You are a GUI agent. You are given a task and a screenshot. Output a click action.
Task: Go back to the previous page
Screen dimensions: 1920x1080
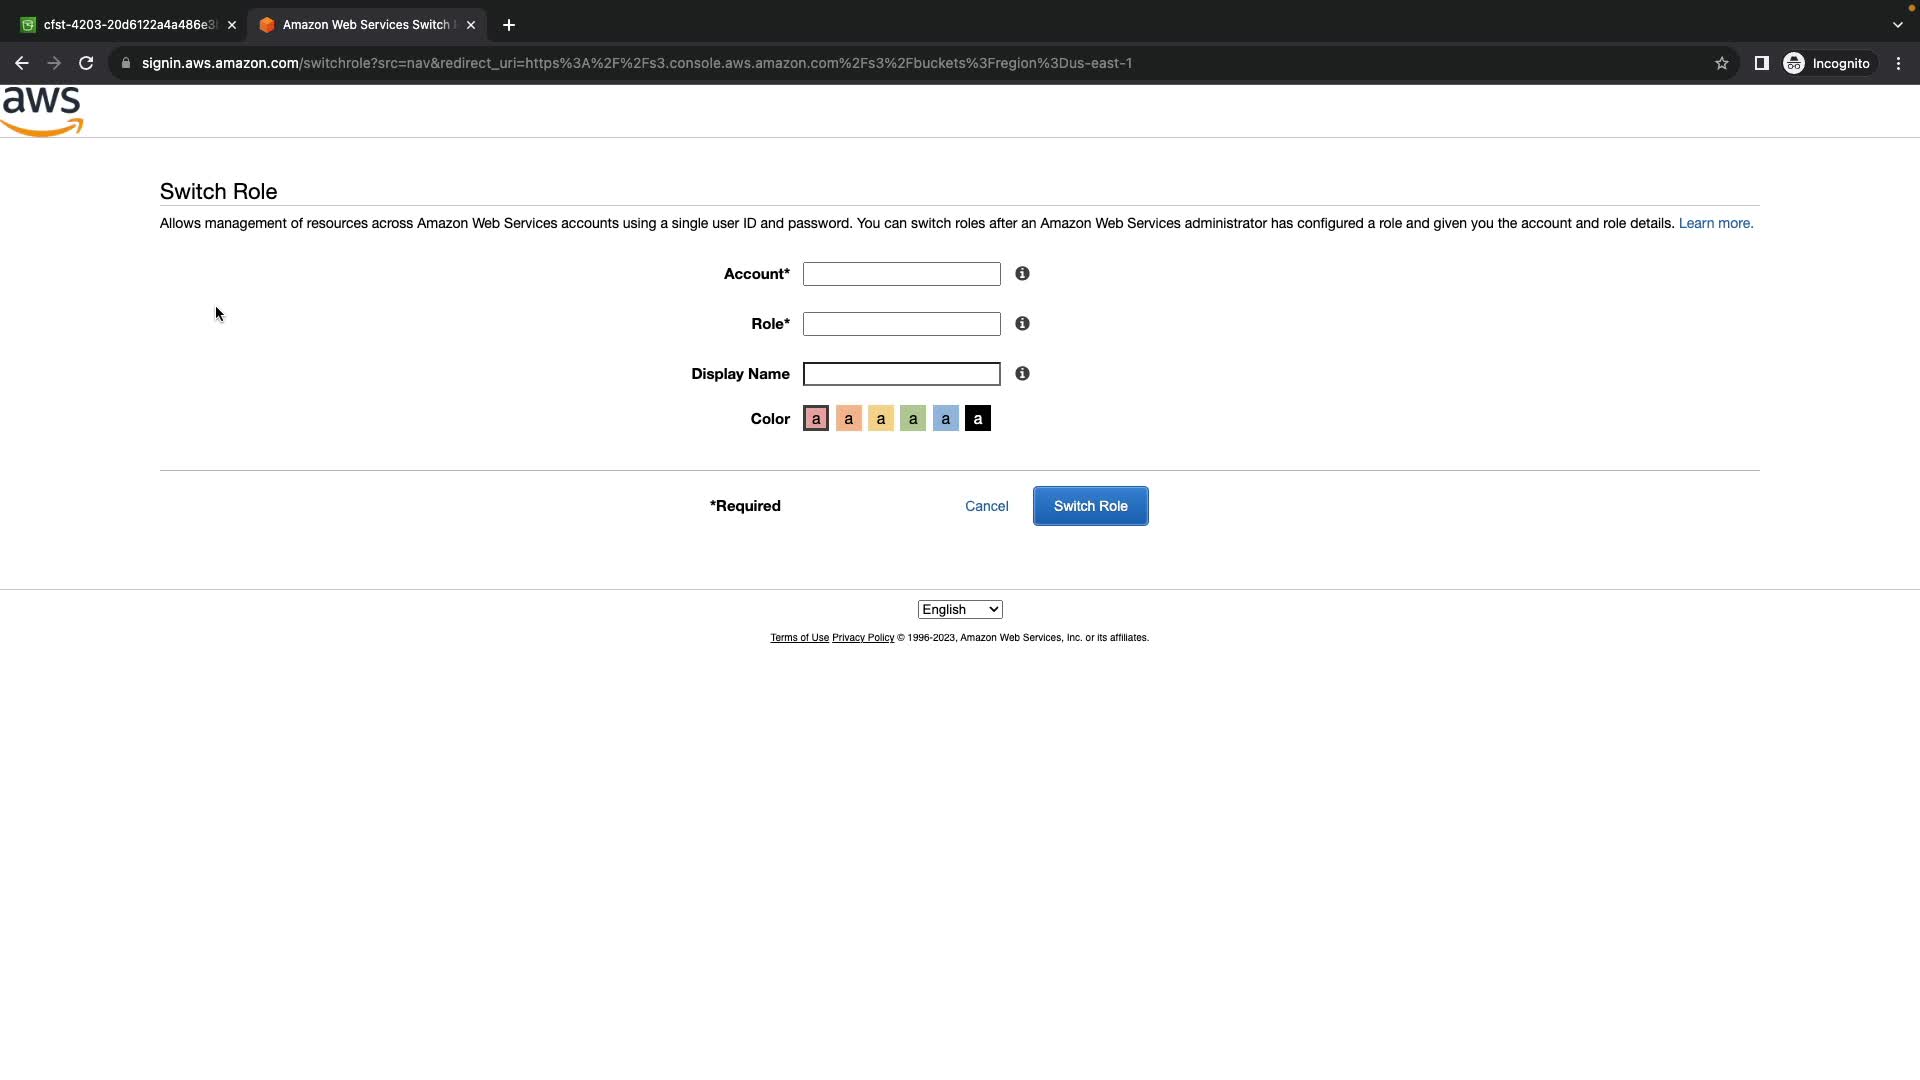tap(22, 63)
